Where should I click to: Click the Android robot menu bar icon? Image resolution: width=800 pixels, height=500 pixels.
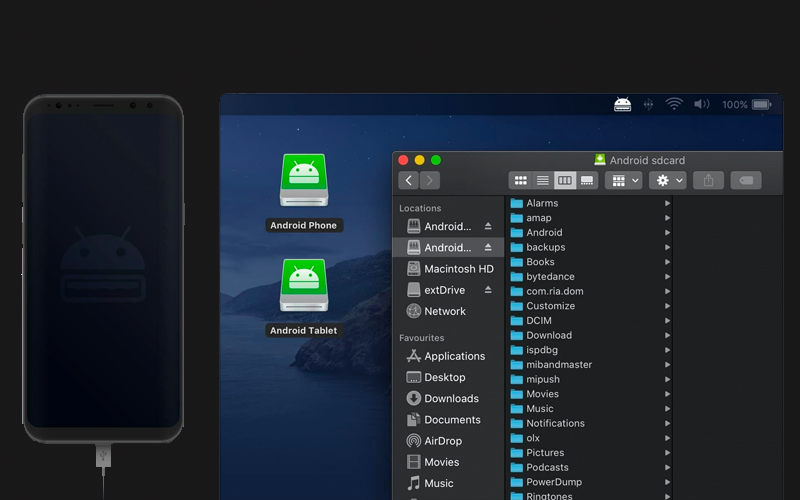click(622, 104)
